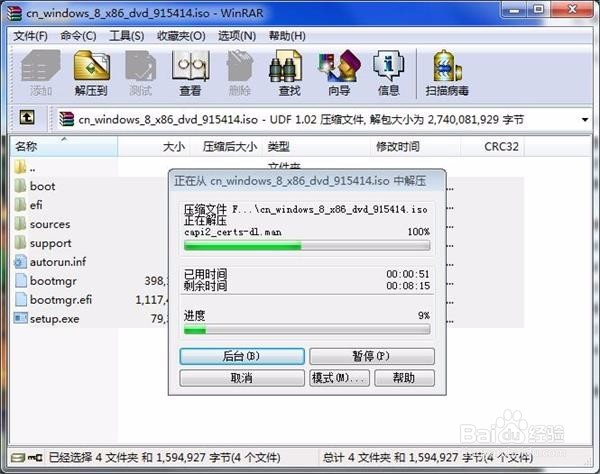Screen dimensions: 600x474
Task: Click the extract dialog title bar
Action: (x=307, y=181)
